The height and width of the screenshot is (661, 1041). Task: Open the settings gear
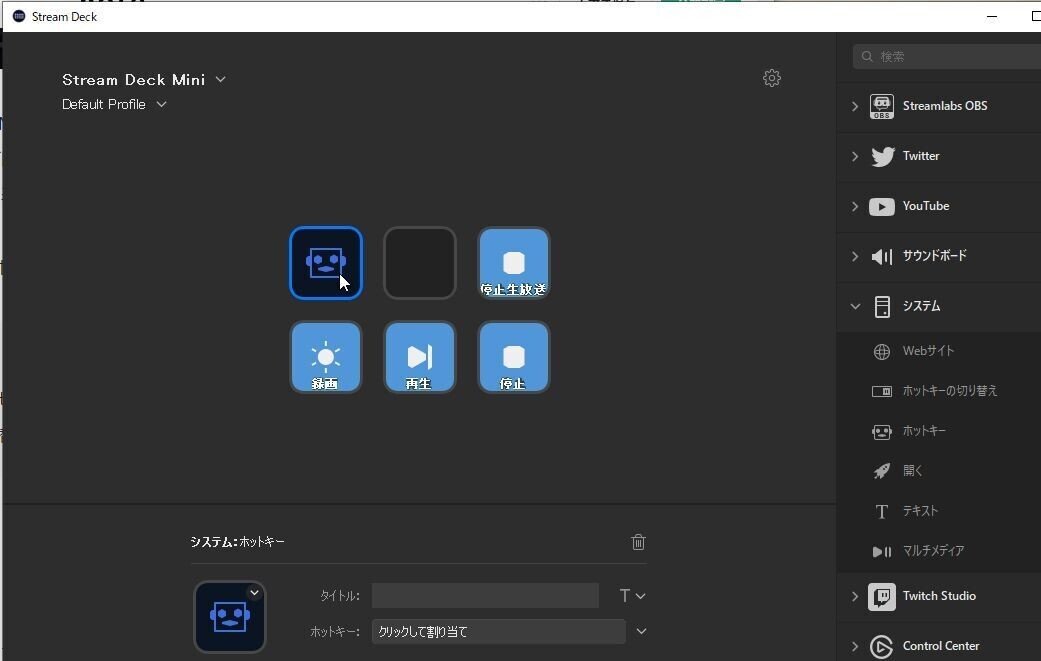pyautogui.click(x=771, y=78)
